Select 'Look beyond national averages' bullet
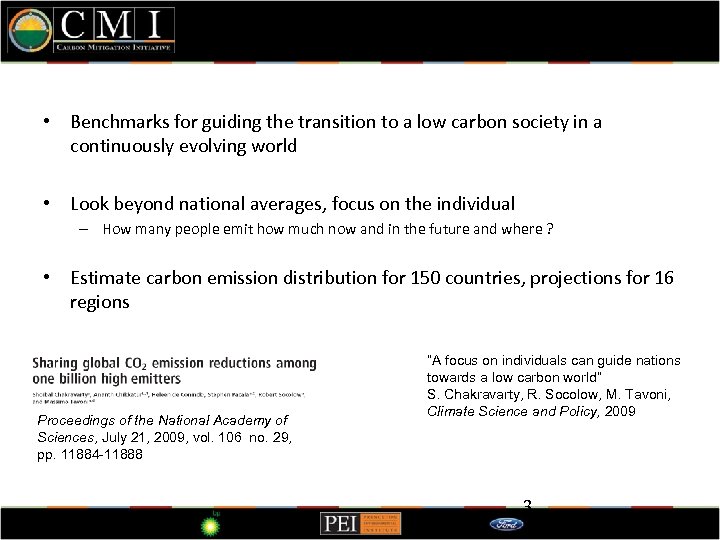Viewport: 720px width, 540px height. pos(292,204)
